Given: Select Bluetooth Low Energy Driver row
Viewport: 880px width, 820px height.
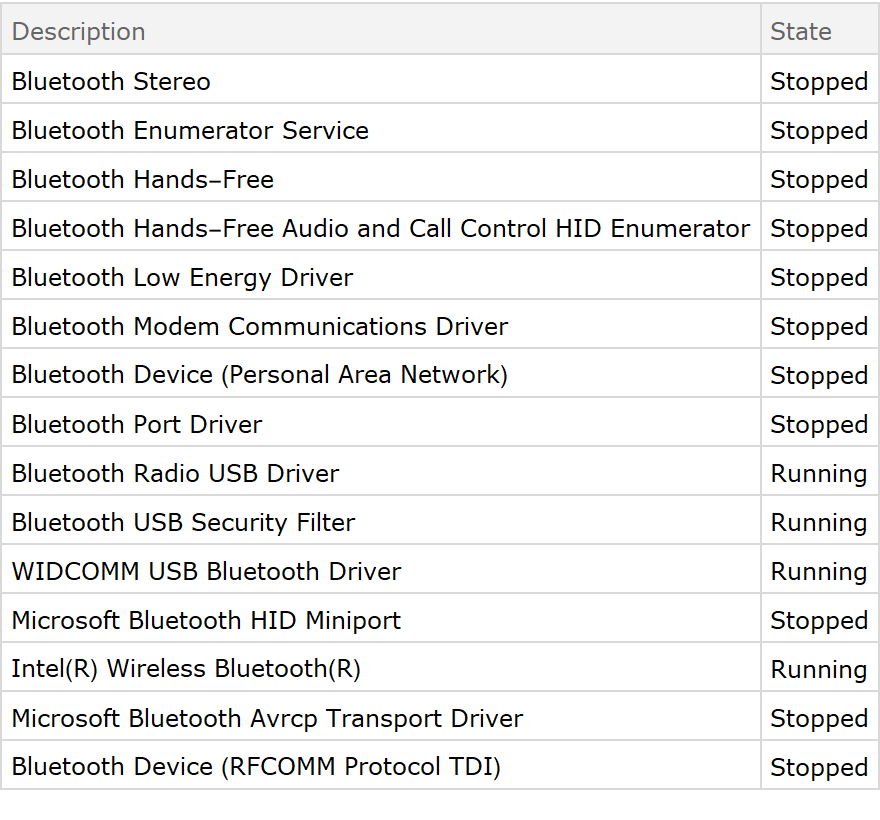Looking at the screenshot, I should pyautogui.click(x=182, y=277).
